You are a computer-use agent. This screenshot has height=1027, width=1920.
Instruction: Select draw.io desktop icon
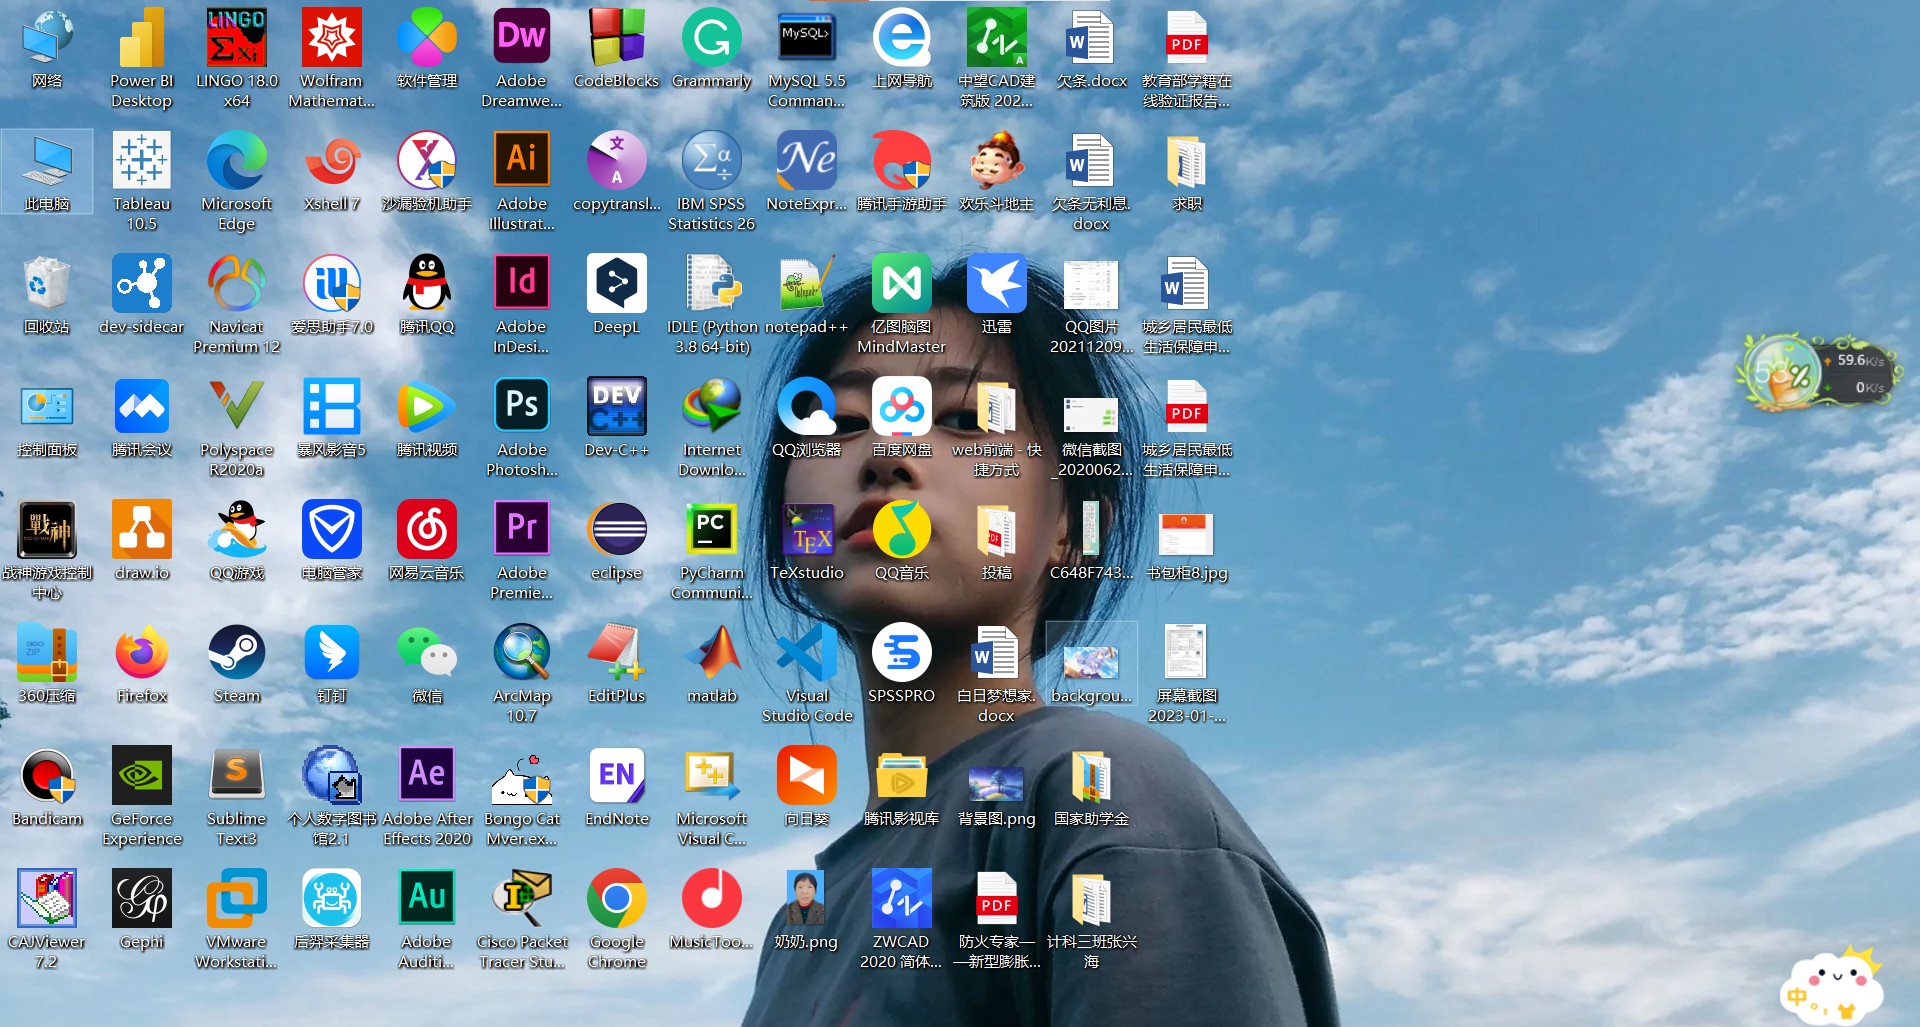tap(141, 530)
